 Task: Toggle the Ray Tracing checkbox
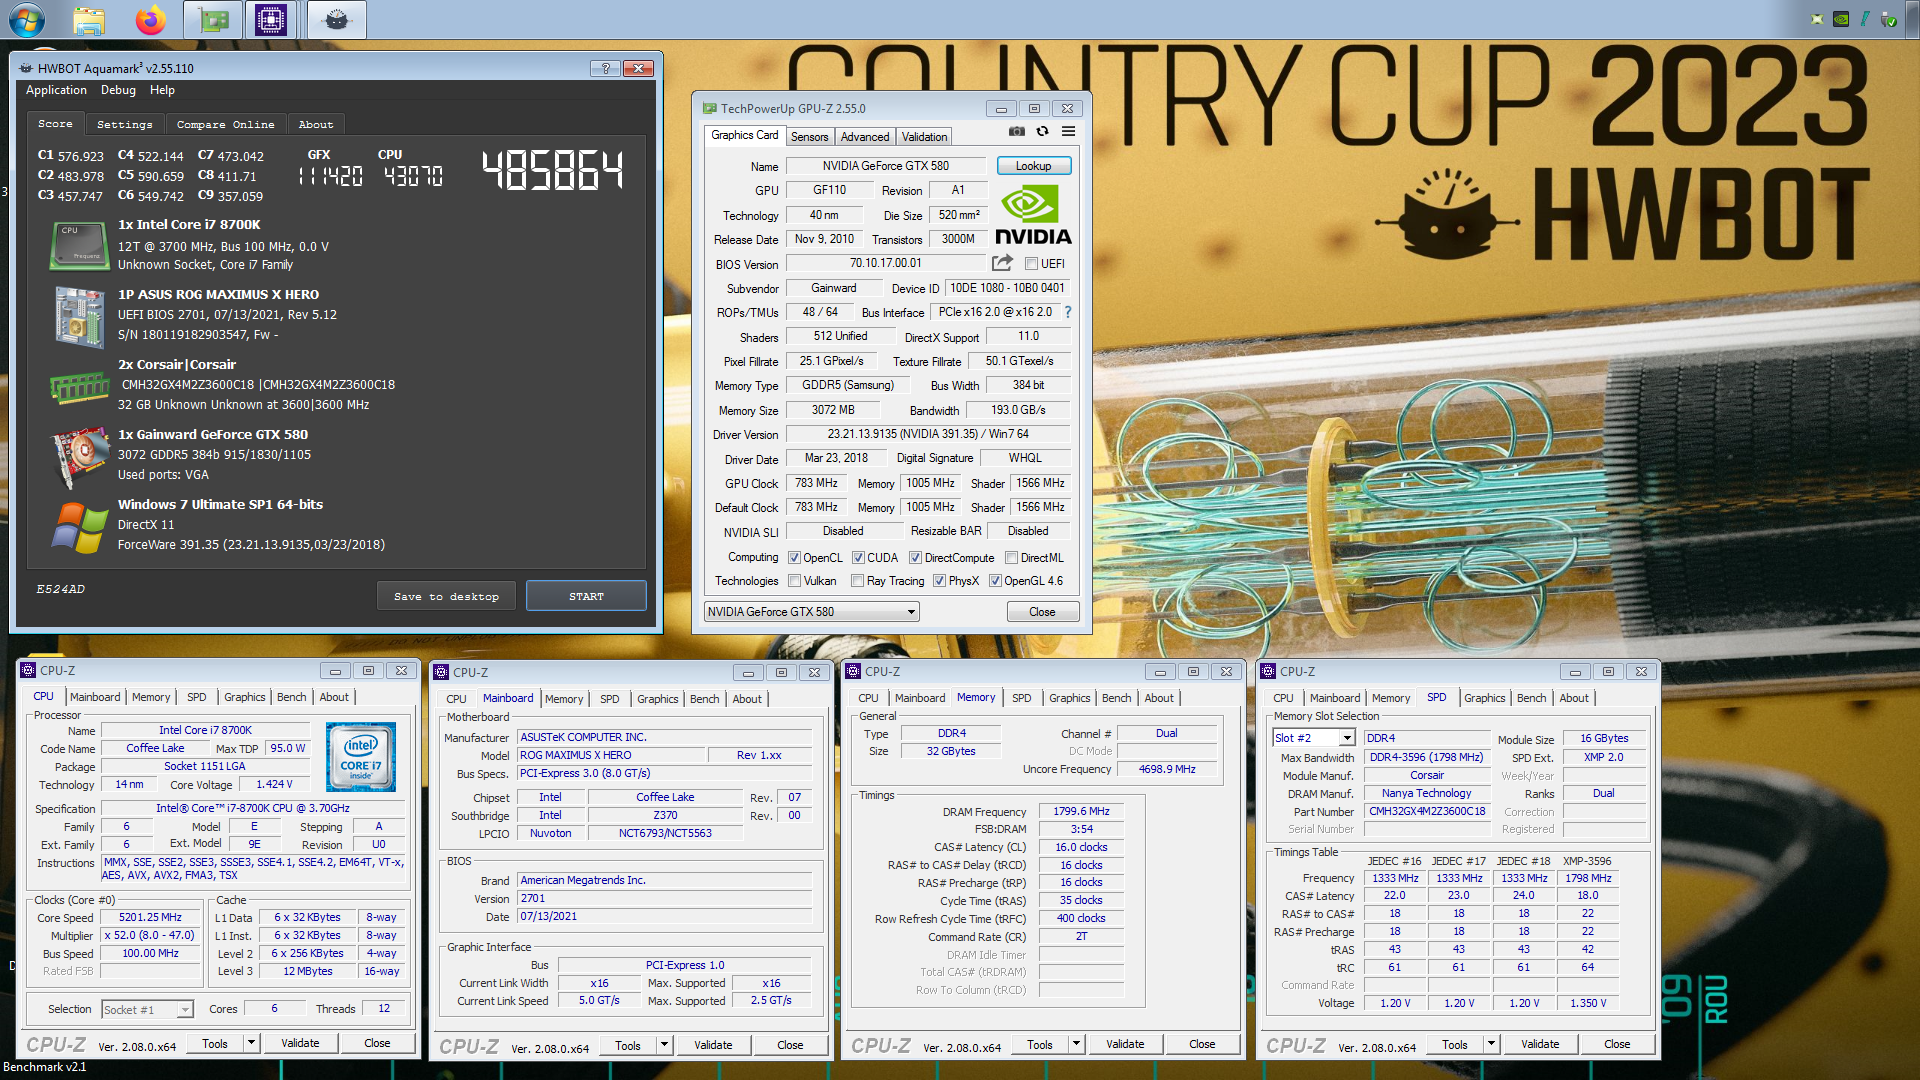[x=857, y=581]
